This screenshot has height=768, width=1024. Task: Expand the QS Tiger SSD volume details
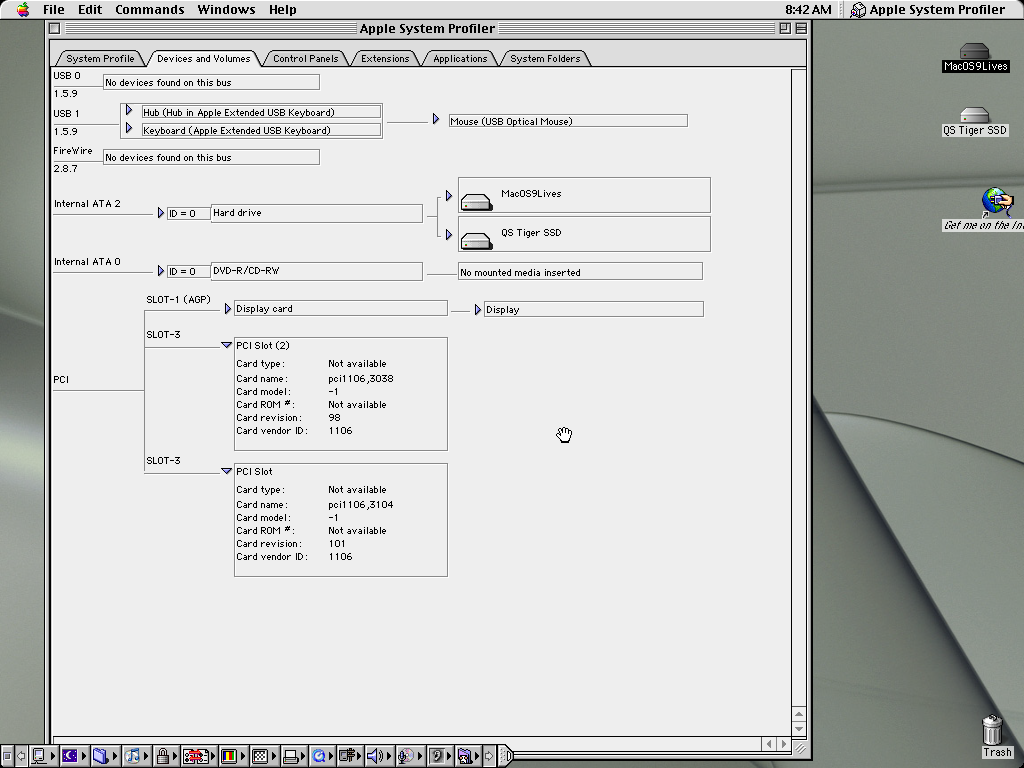click(449, 234)
